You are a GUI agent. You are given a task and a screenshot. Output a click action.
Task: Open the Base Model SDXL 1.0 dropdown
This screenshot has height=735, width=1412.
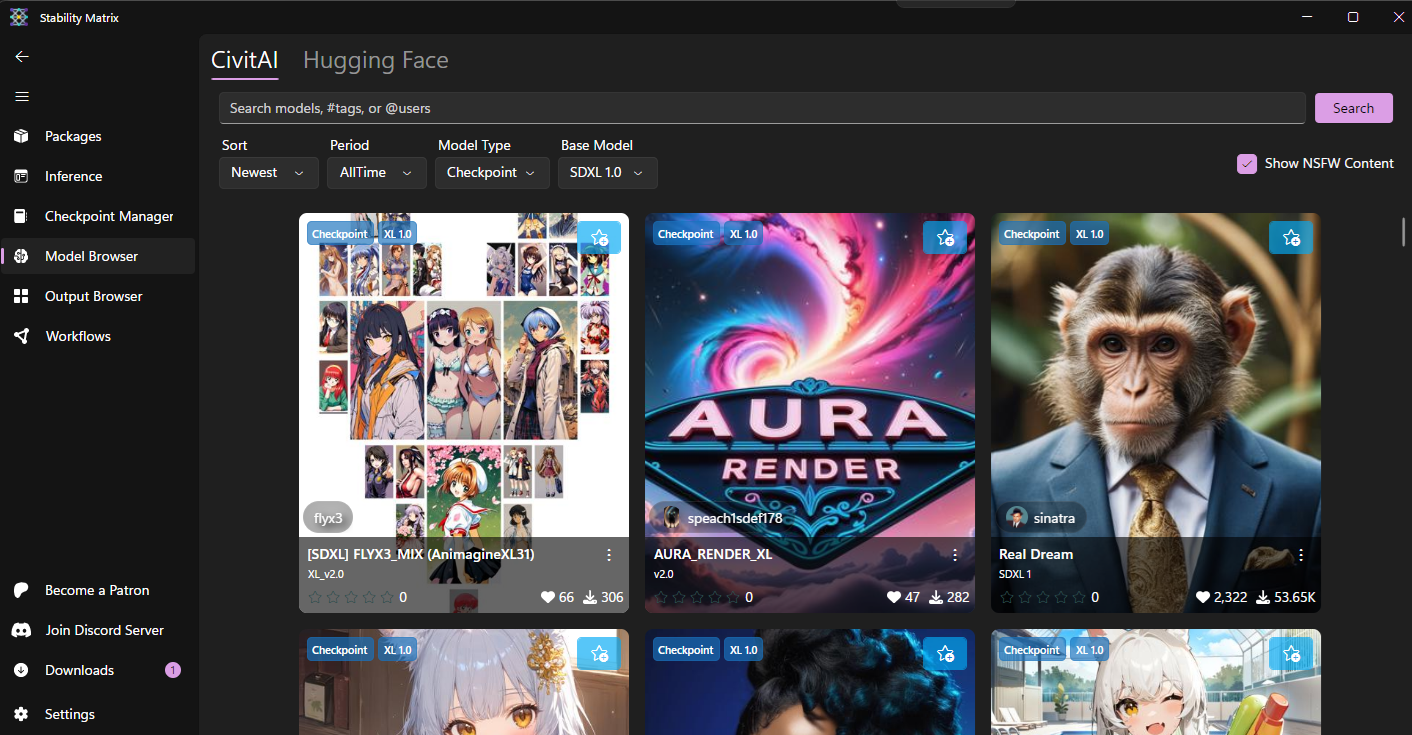607,173
